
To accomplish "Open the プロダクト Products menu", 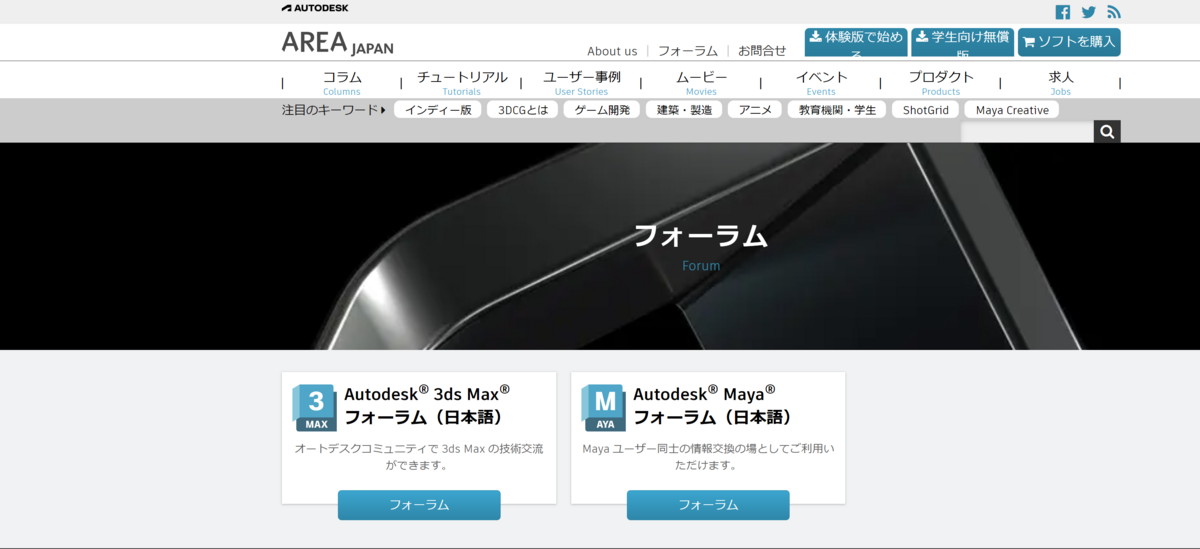I will (941, 82).
